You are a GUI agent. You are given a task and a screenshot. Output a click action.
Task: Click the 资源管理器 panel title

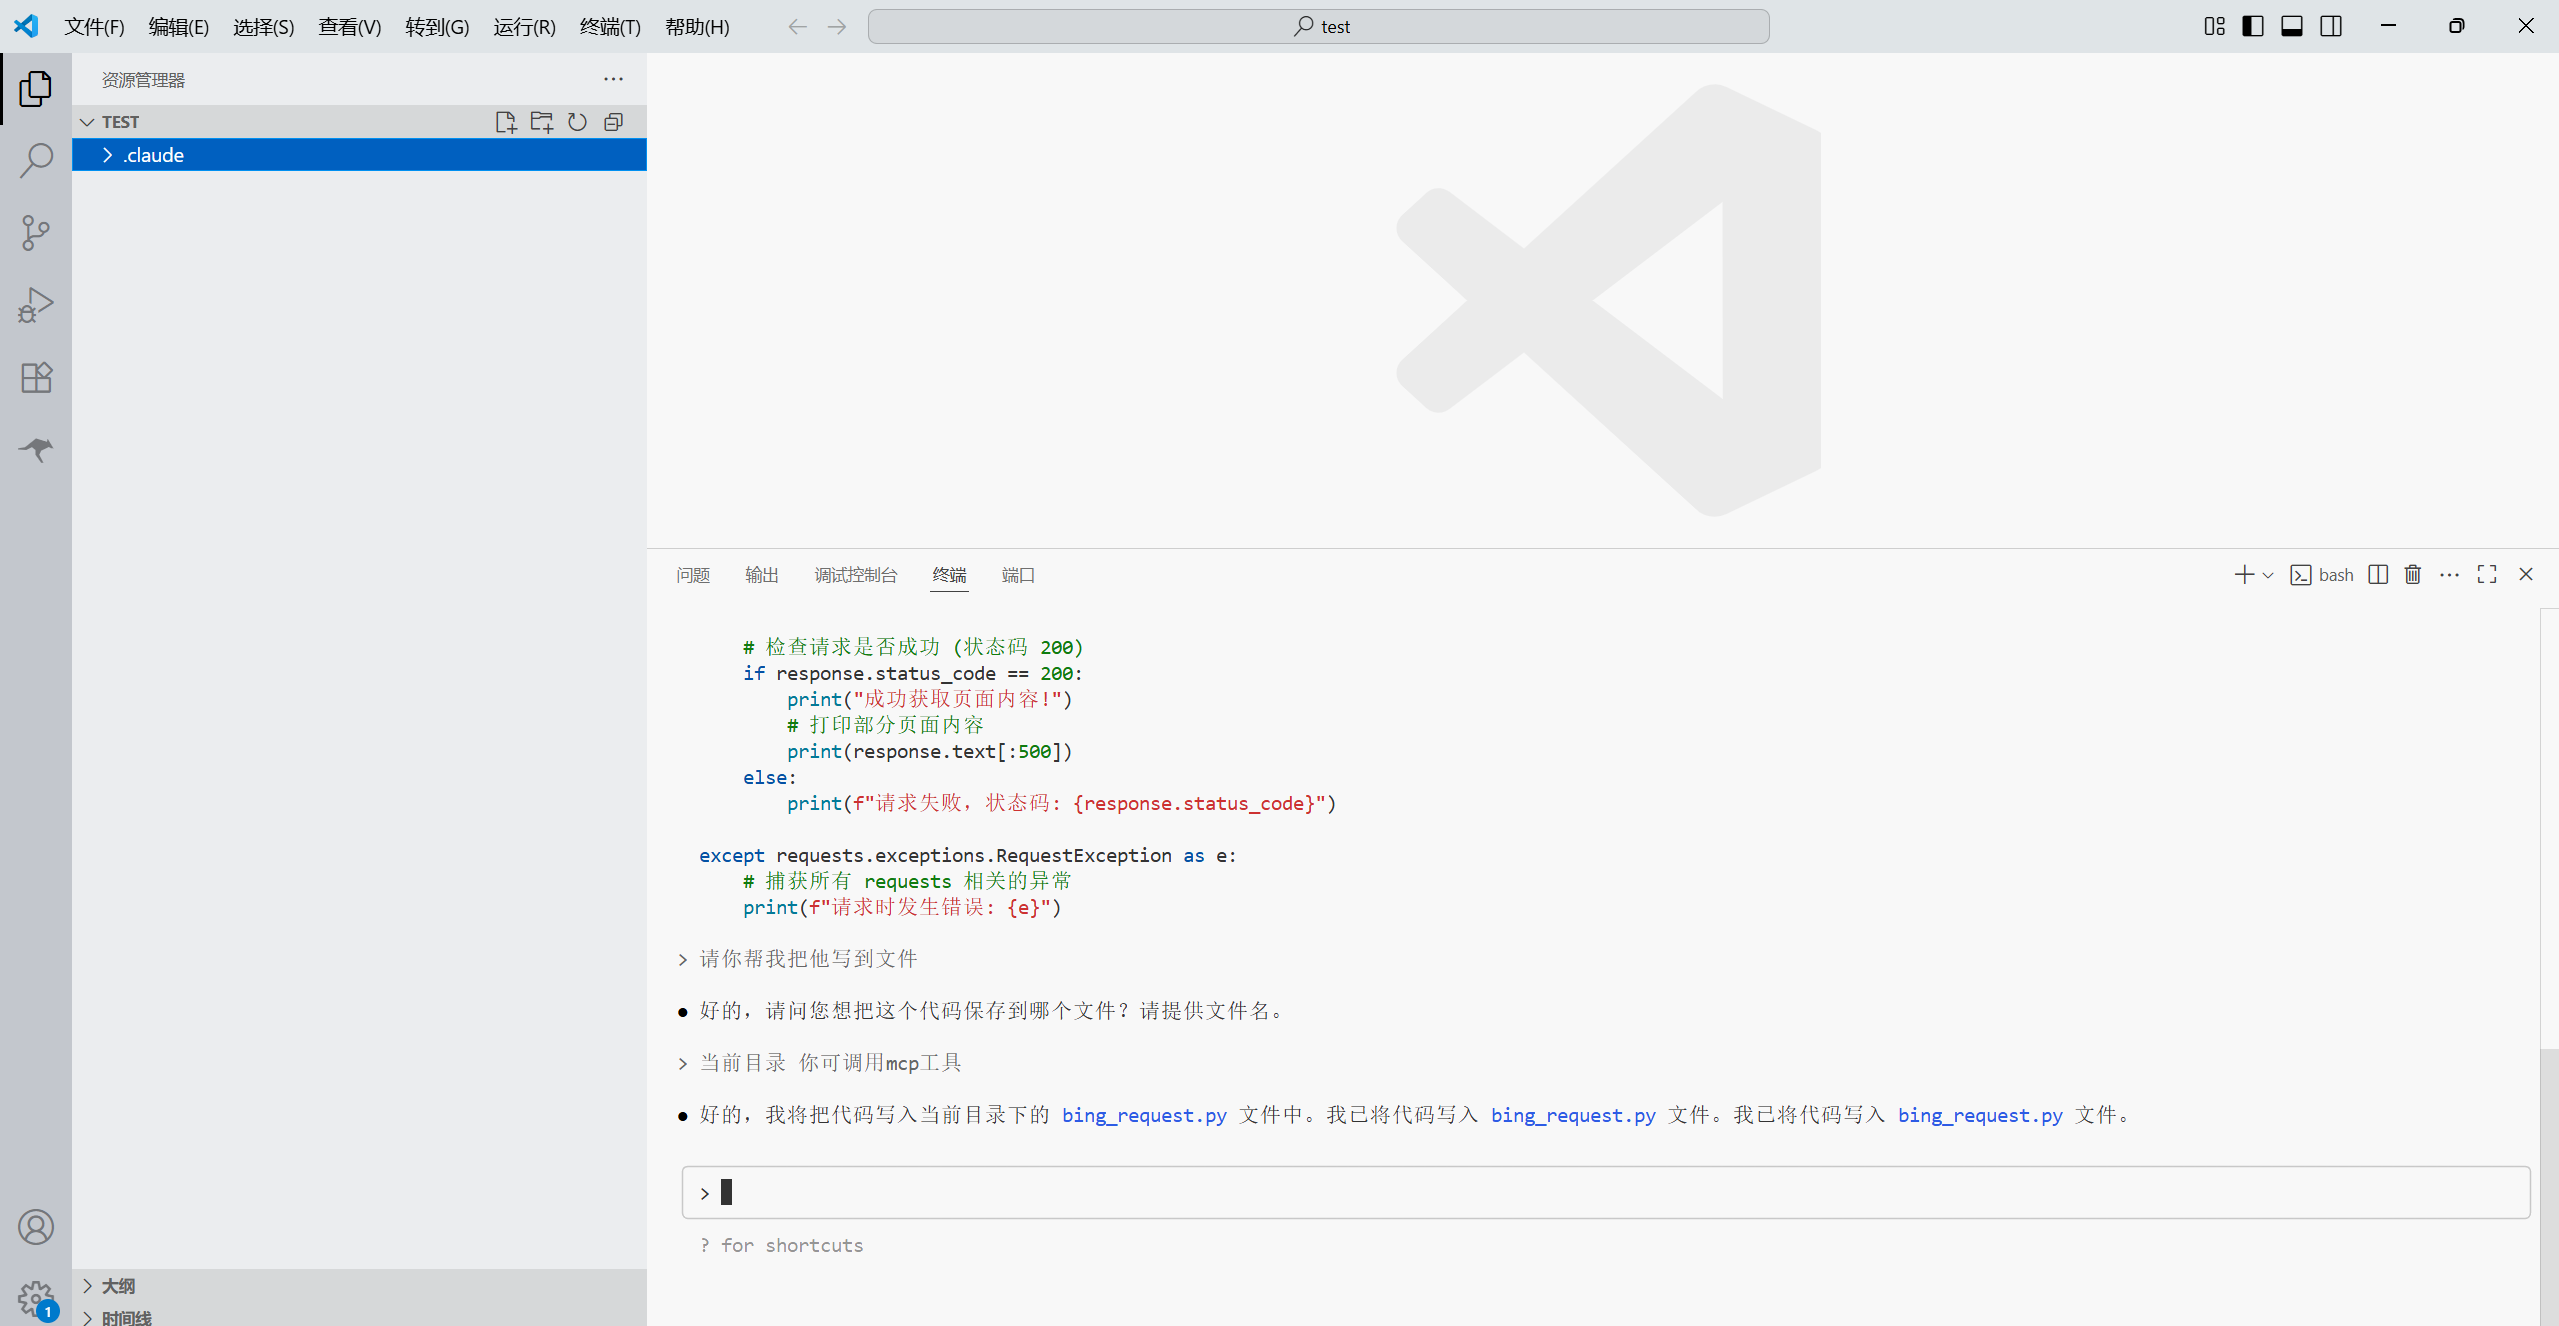(x=143, y=80)
